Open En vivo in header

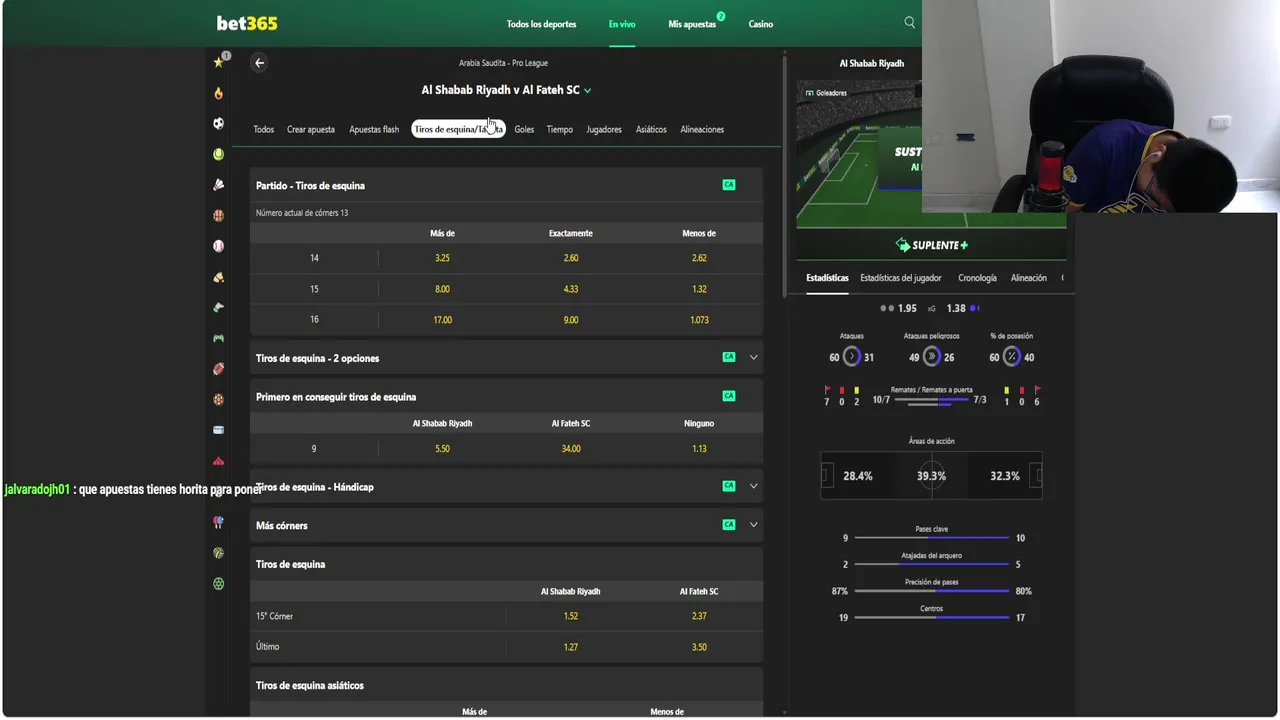point(622,24)
